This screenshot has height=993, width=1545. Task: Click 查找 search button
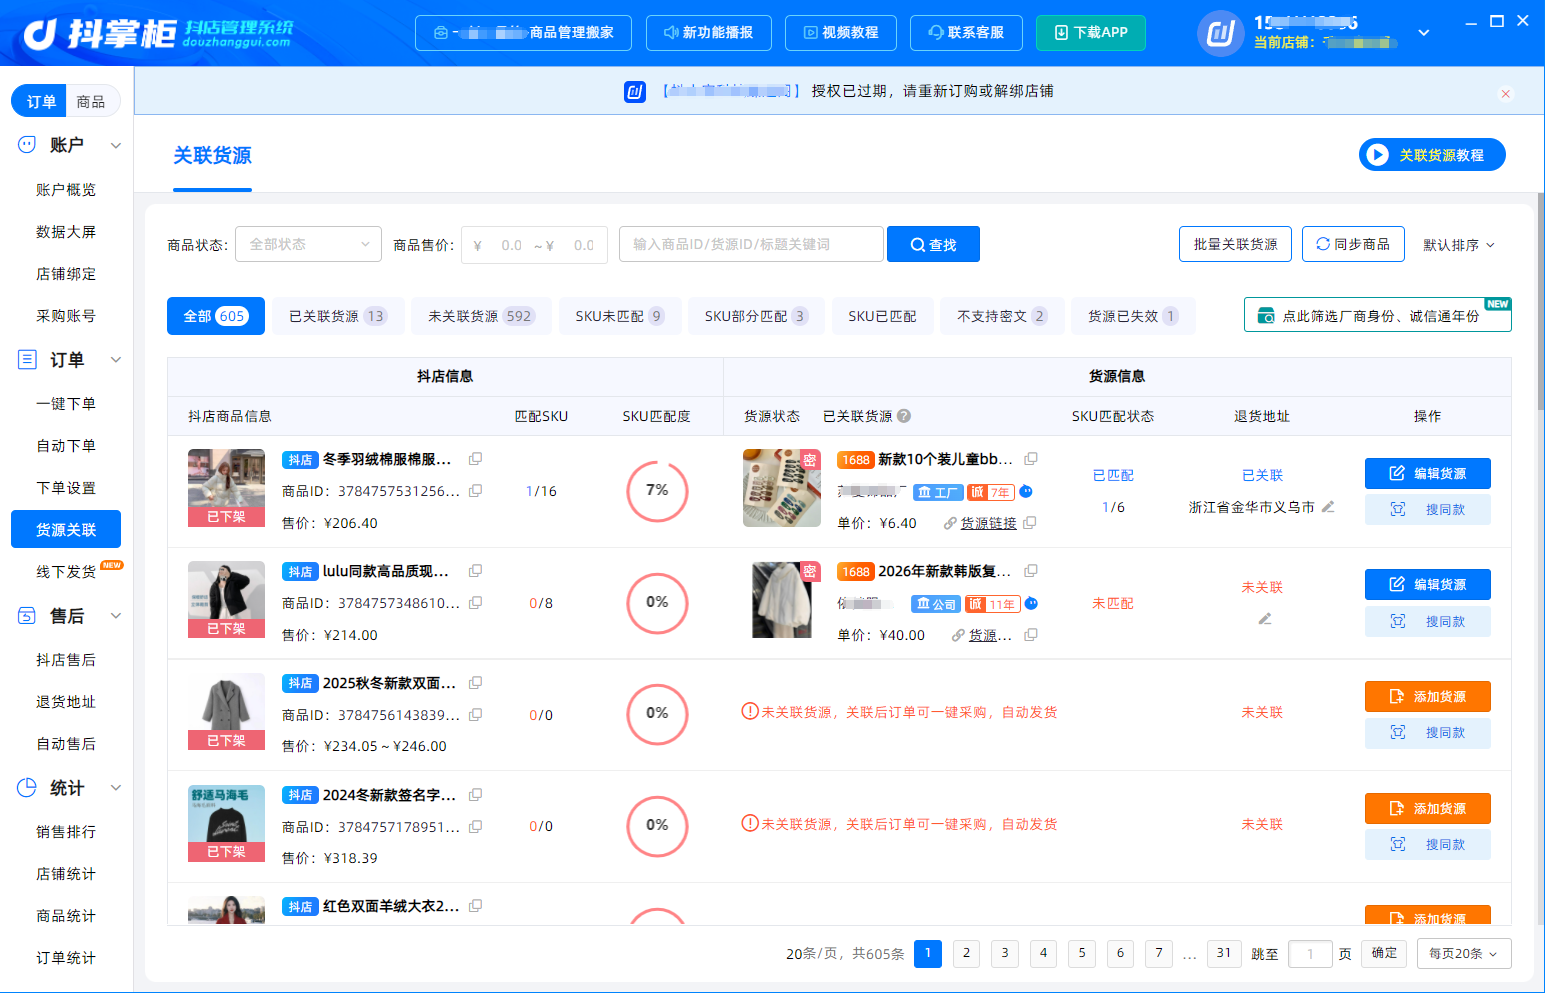click(933, 244)
